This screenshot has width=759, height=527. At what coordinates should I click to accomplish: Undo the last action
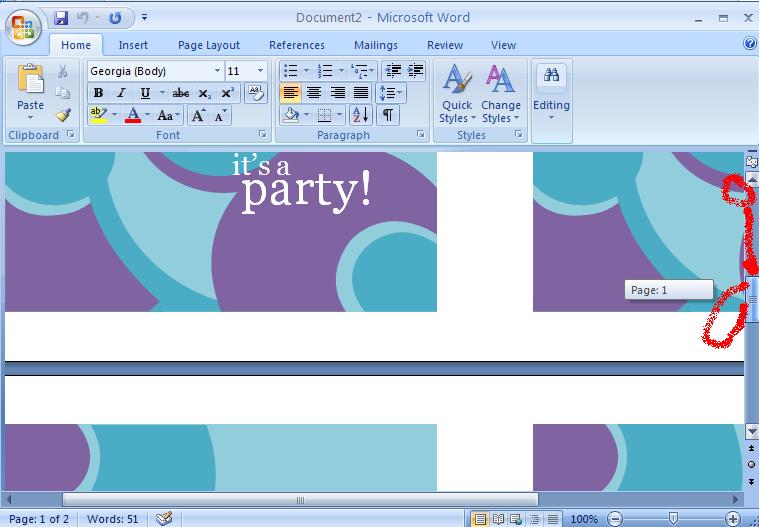(83, 18)
